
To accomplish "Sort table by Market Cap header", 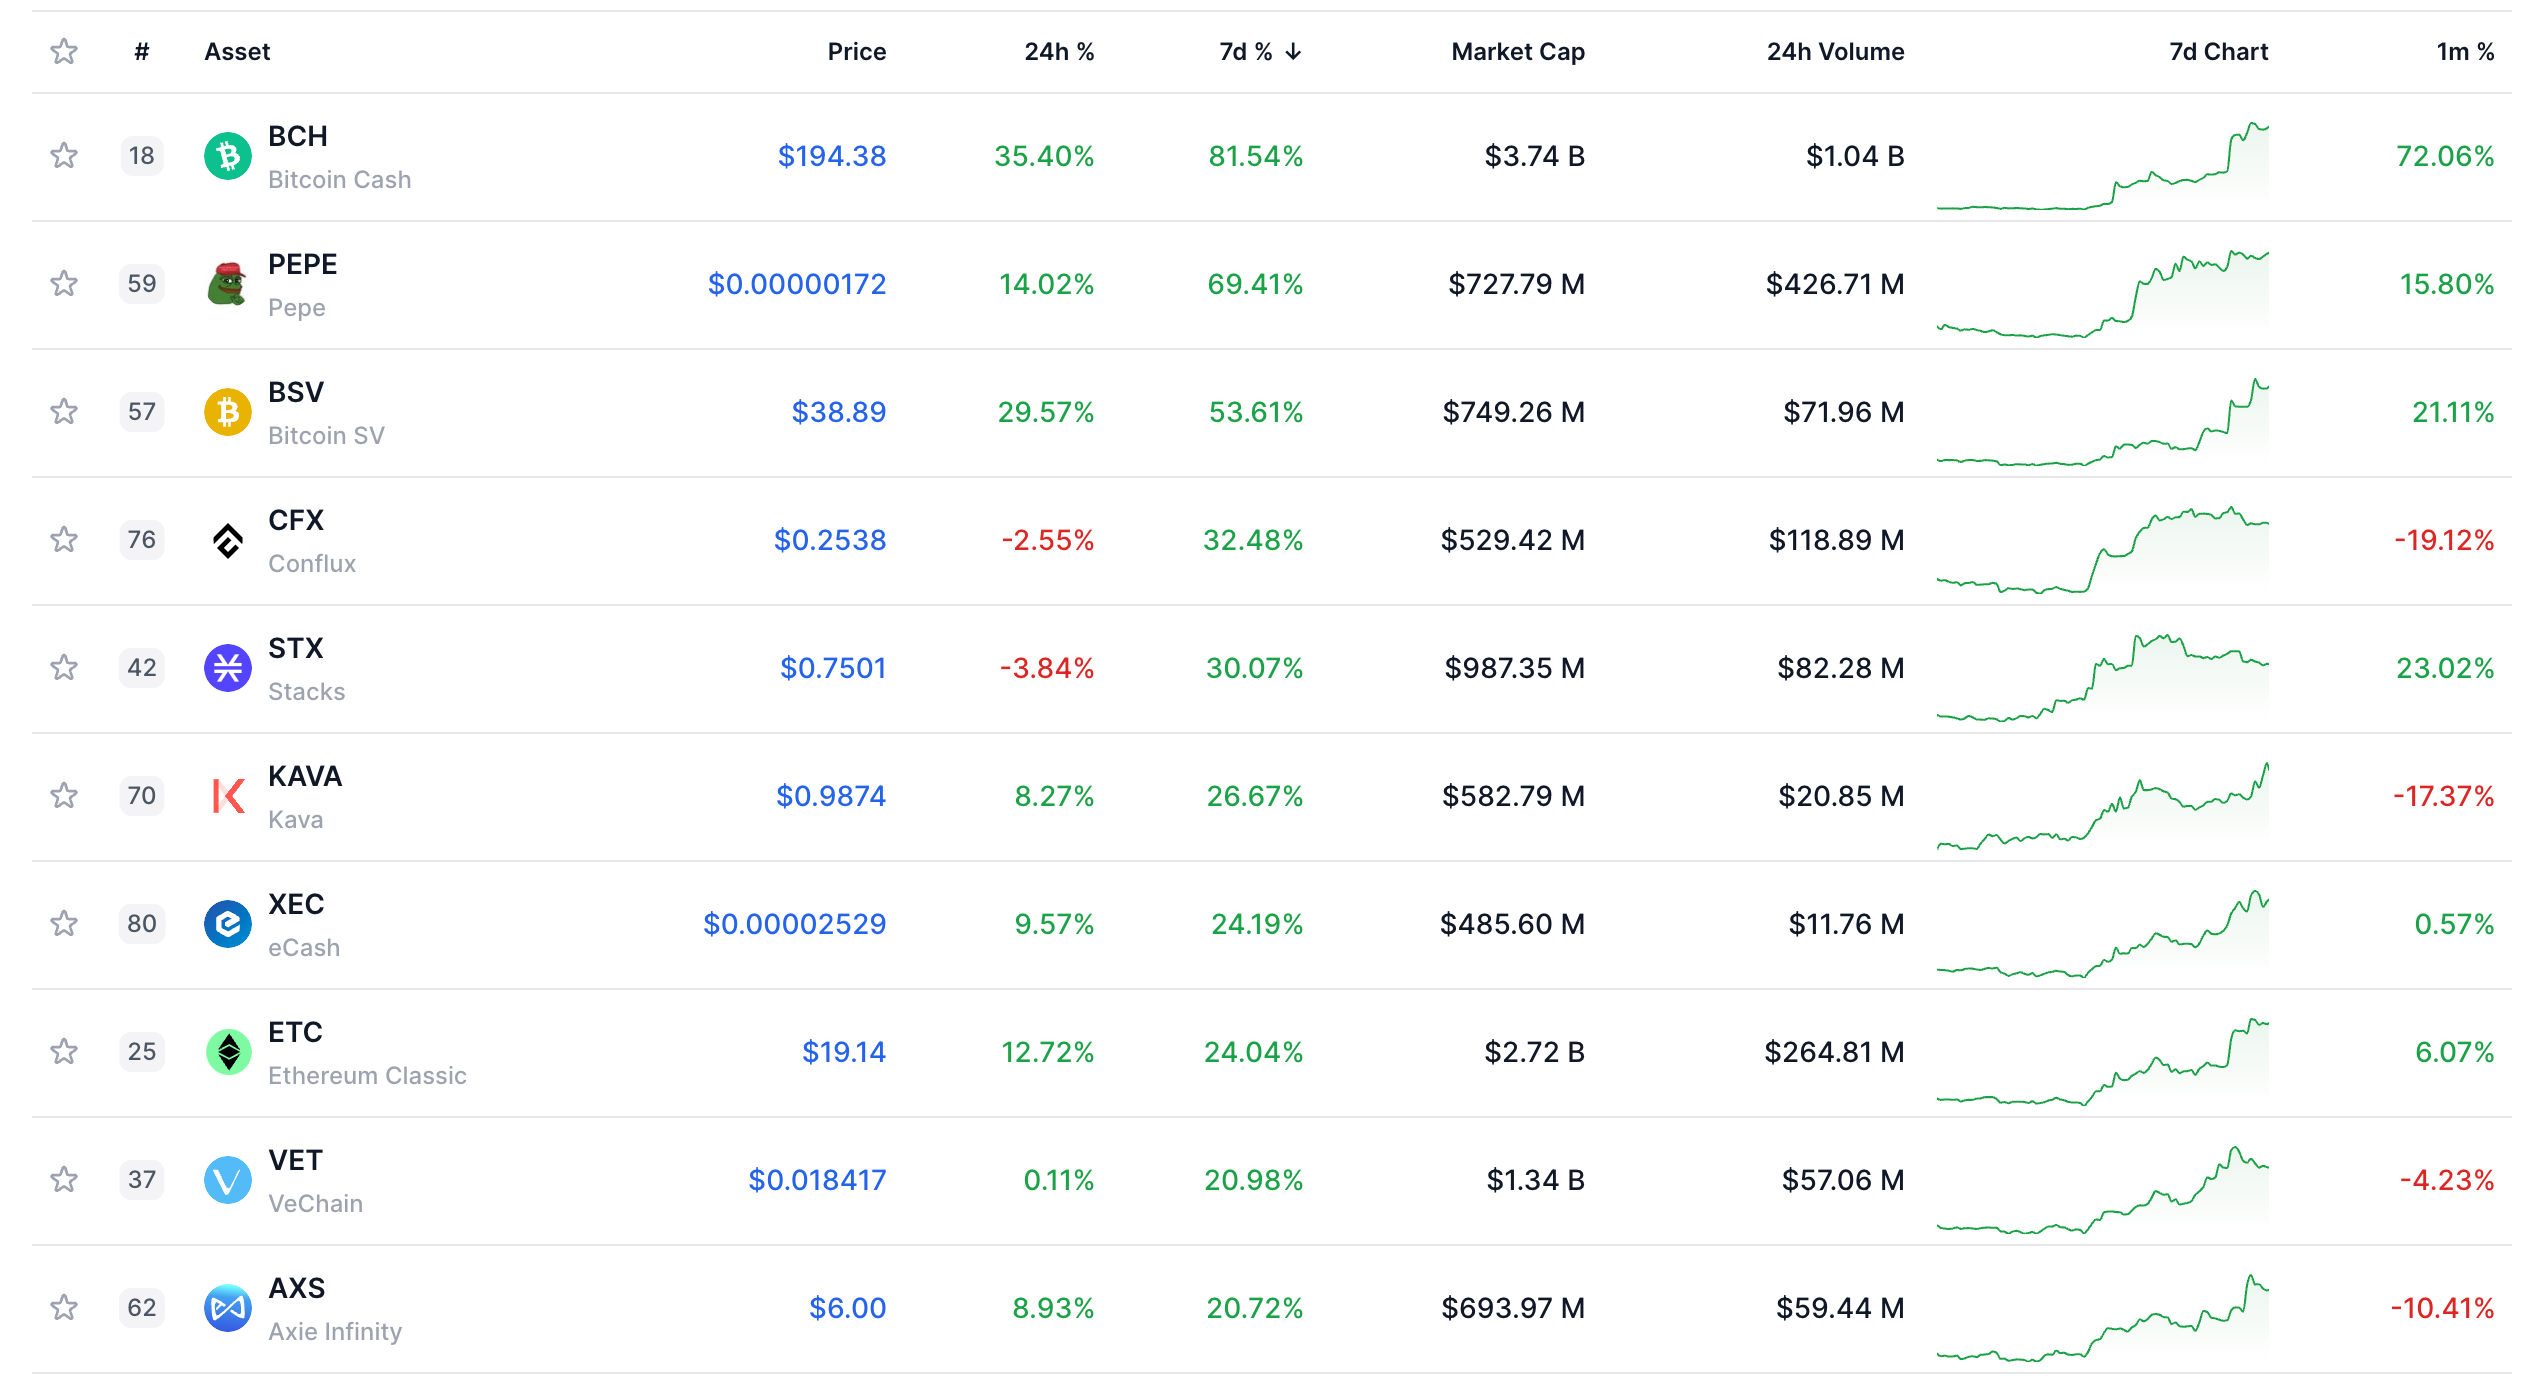I will point(1517,52).
